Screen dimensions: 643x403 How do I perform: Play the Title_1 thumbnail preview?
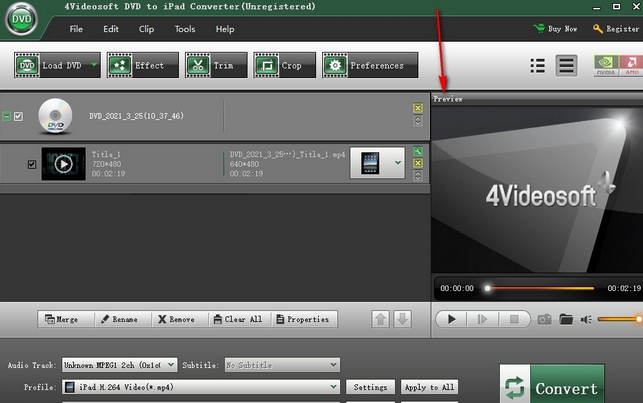(64, 164)
